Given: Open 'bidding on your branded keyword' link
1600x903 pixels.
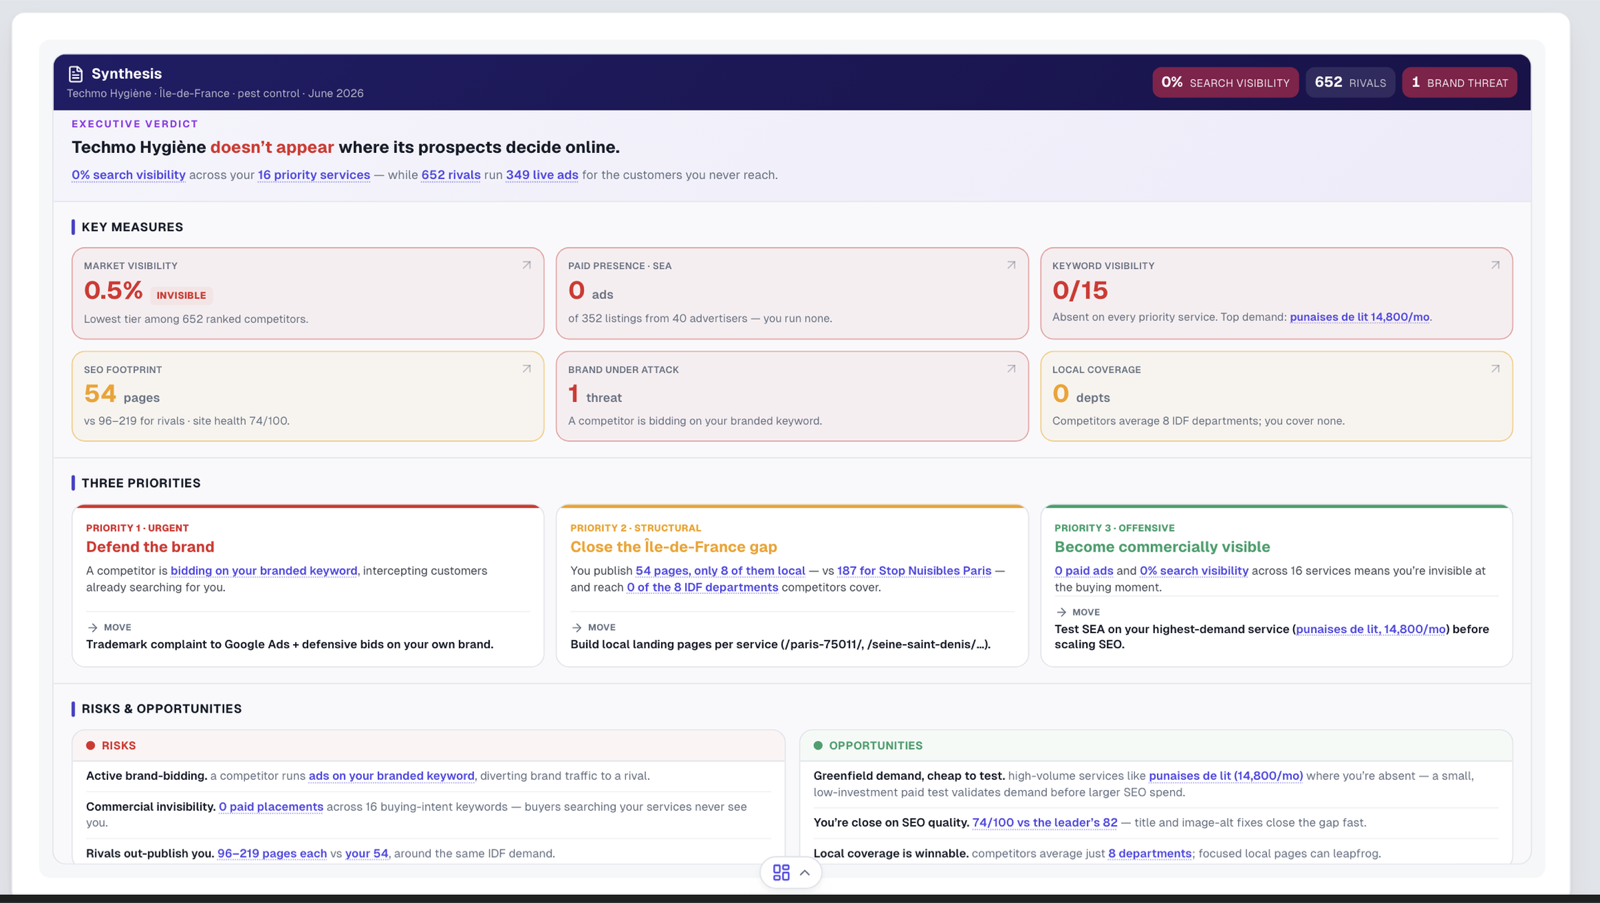Looking at the screenshot, I should pyautogui.click(x=264, y=571).
